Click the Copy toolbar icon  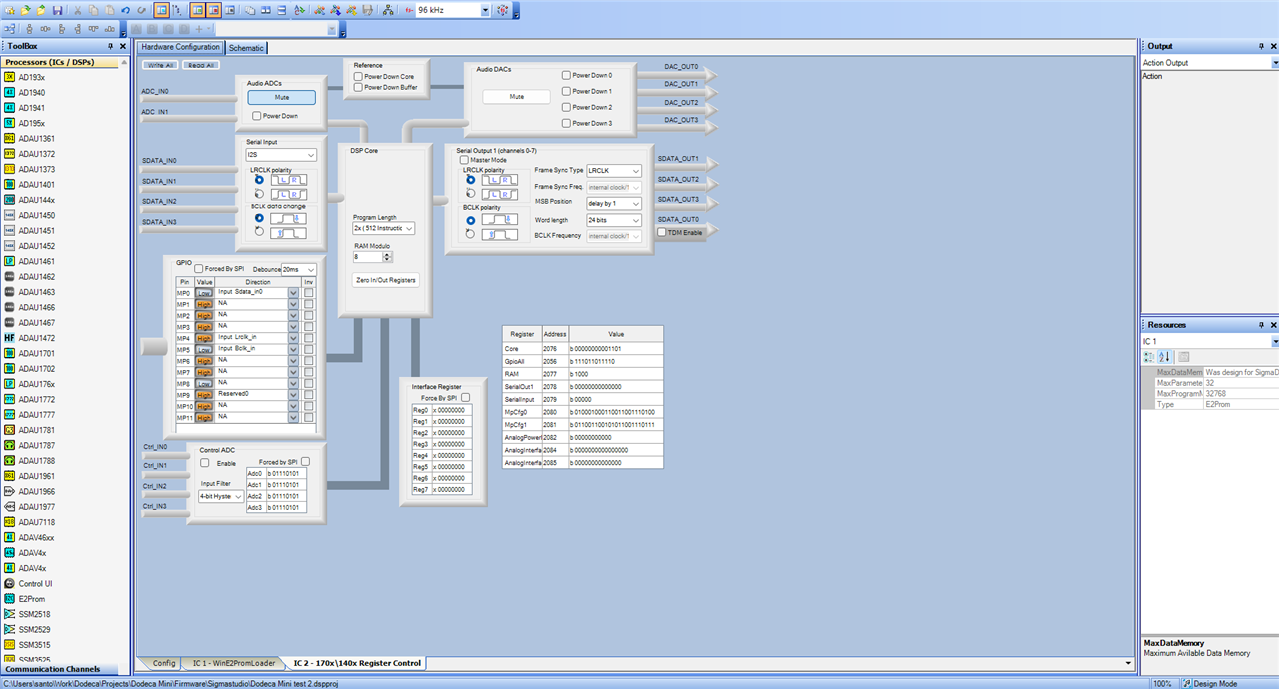pos(93,10)
